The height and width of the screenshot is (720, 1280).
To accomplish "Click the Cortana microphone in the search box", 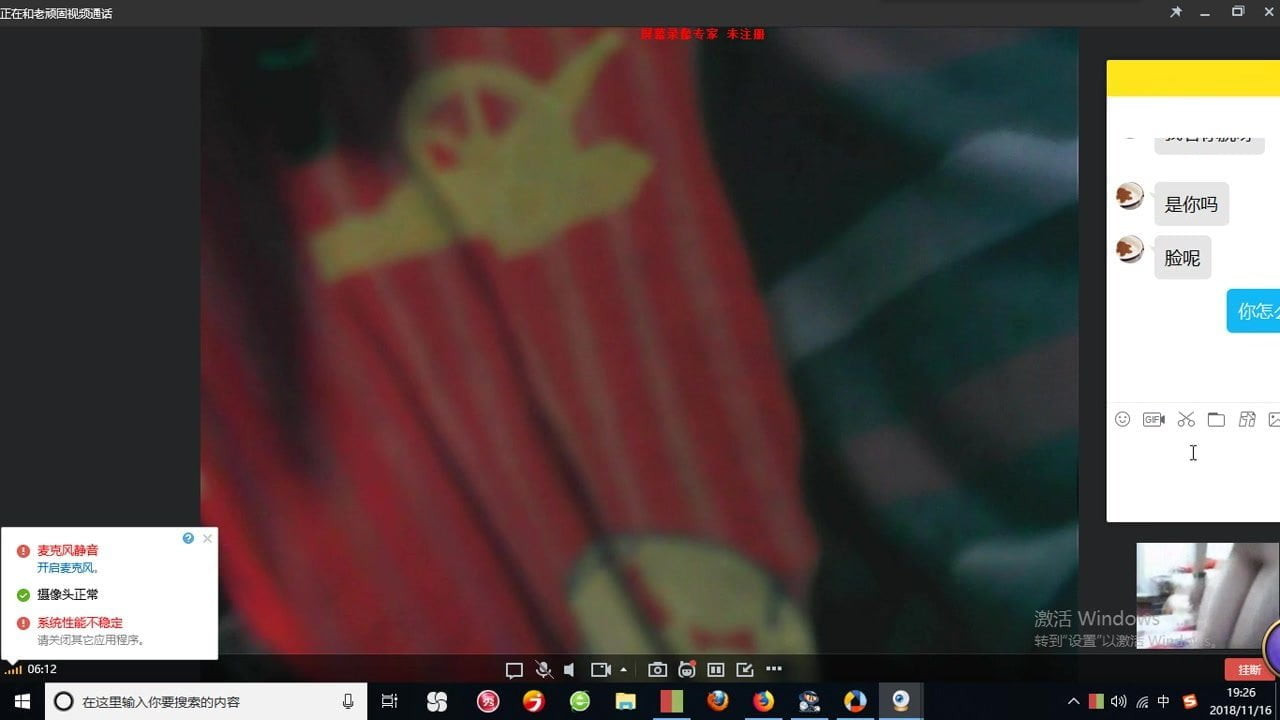I will pos(348,701).
